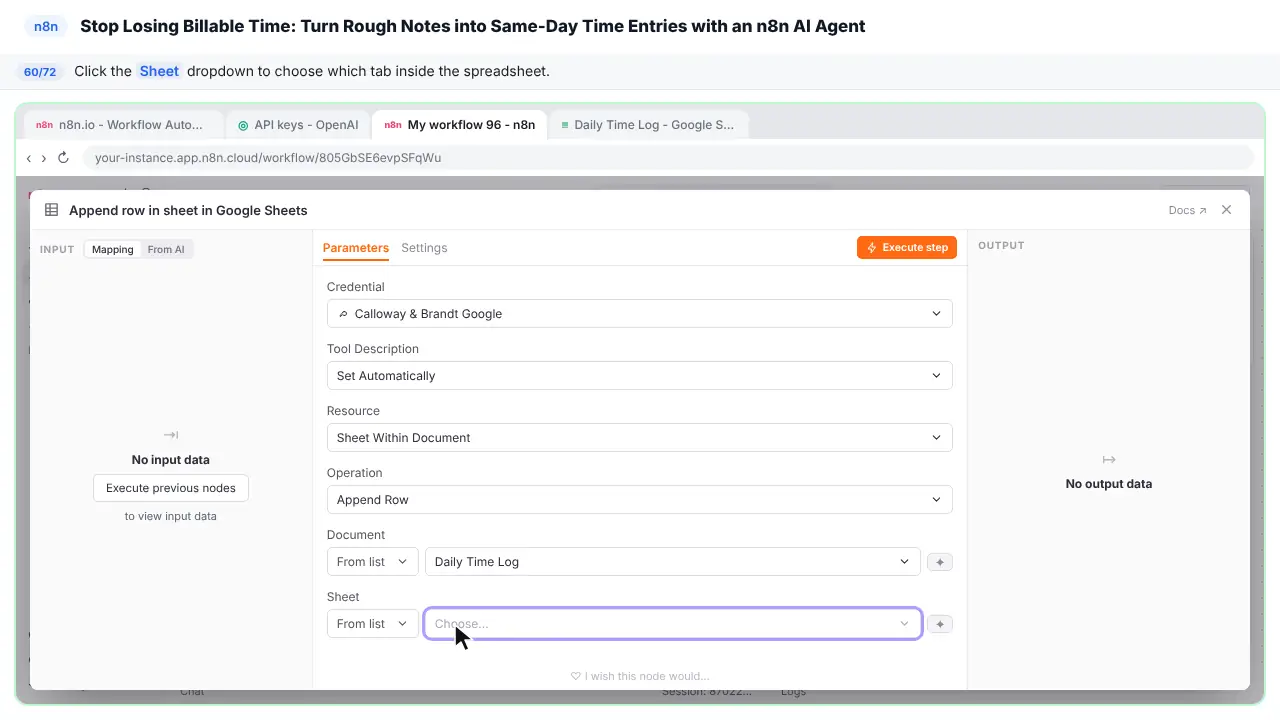Click the browser address bar URL
The width and height of the screenshot is (1280, 720).
(x=268, y=158)
